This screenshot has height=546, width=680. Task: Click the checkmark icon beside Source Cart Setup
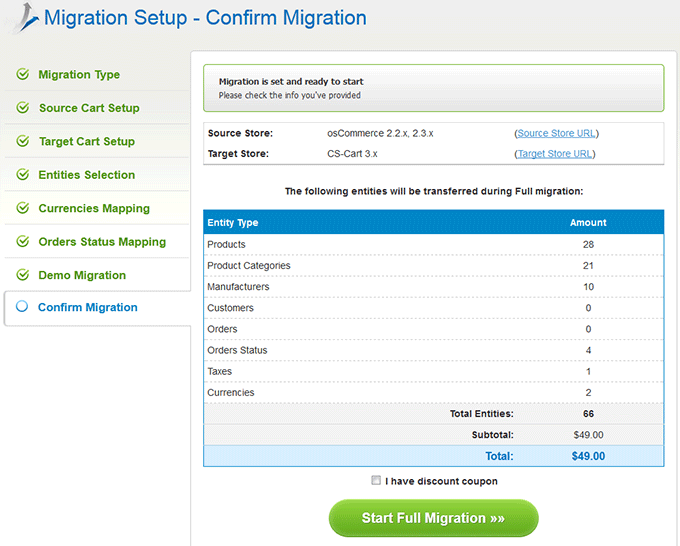pos(23,108)
